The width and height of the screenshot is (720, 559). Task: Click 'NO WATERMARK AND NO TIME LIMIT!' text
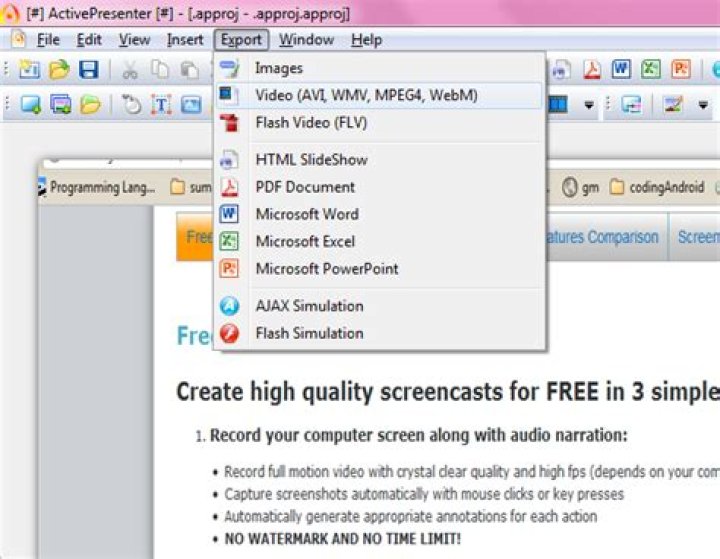(343, 539)
